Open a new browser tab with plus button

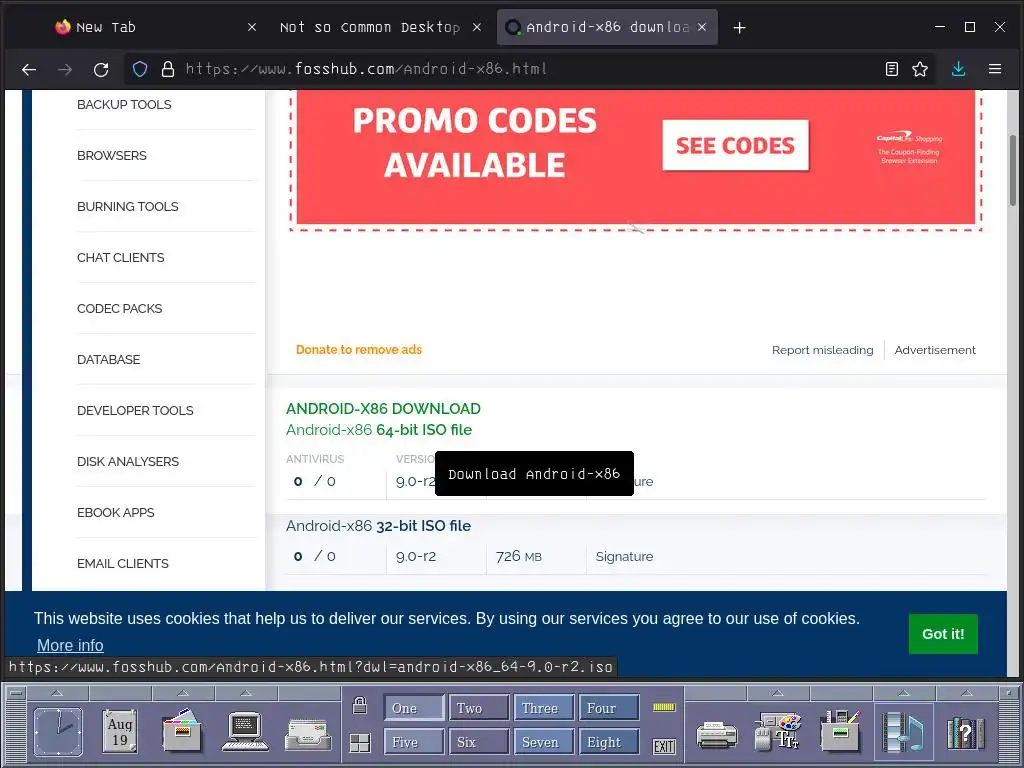(739, 27)
